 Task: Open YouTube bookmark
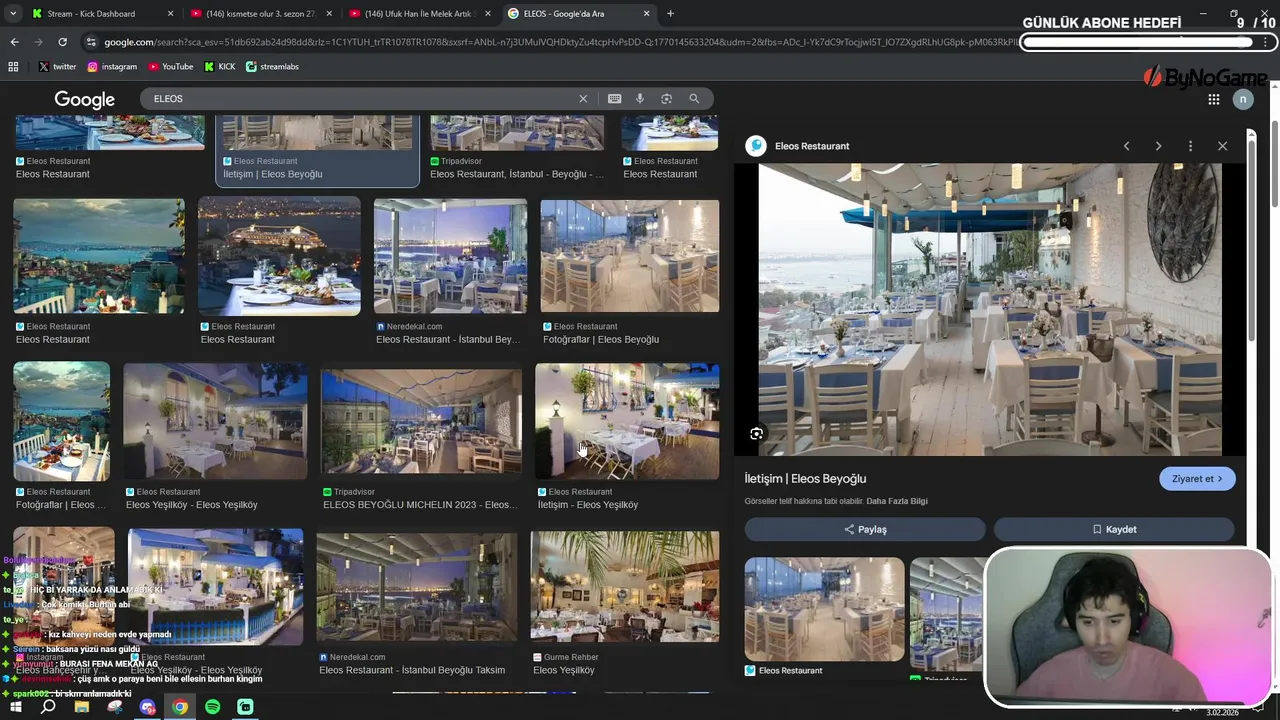[x=170, y=66]
